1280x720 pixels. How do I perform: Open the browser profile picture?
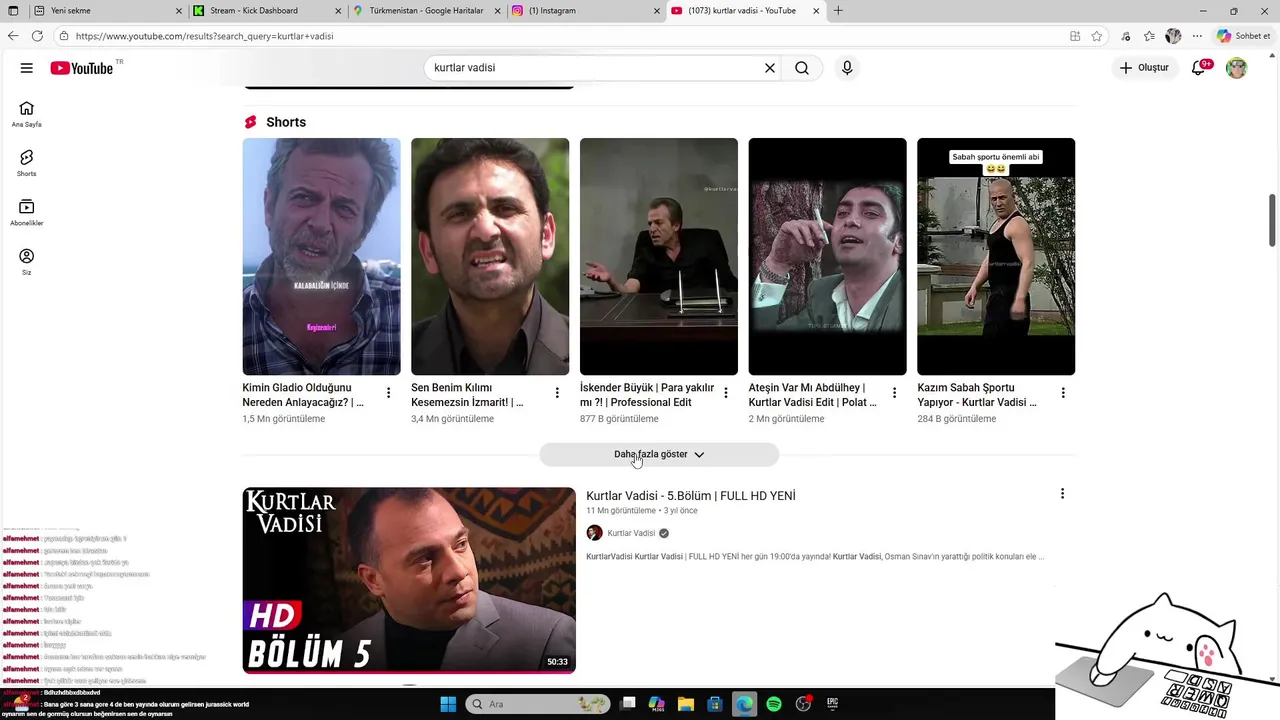(1173, 36)
